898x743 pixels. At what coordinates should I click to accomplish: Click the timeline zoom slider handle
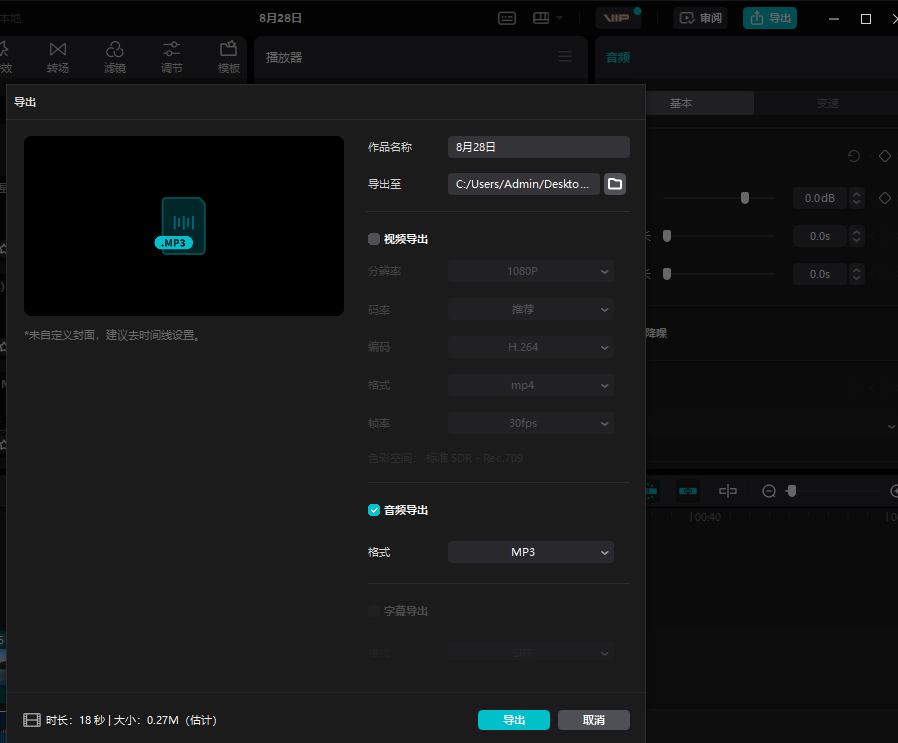click(x=793, y=491)
